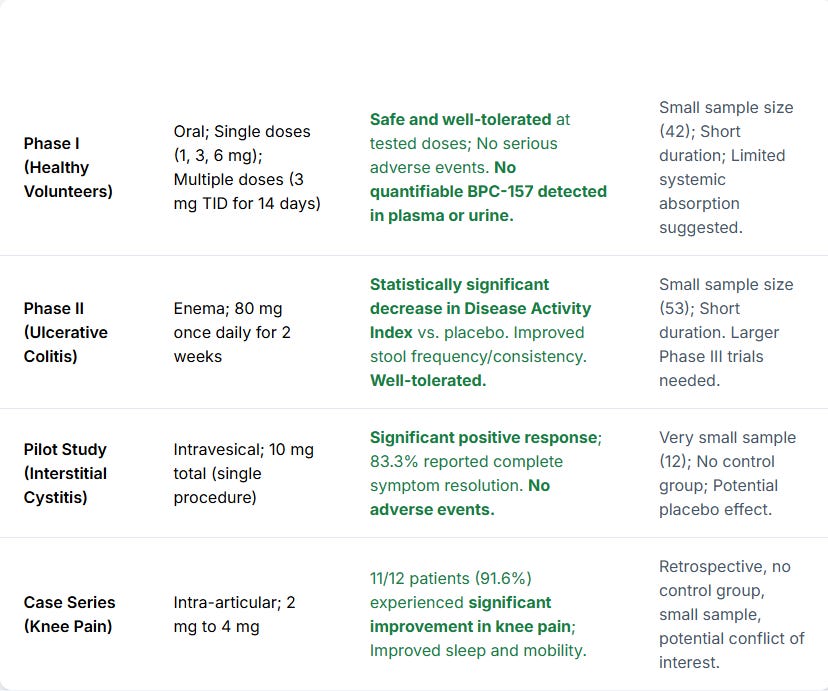
Task: Click 'significant improvement in knee pain' text
Action: coord(472,614)
